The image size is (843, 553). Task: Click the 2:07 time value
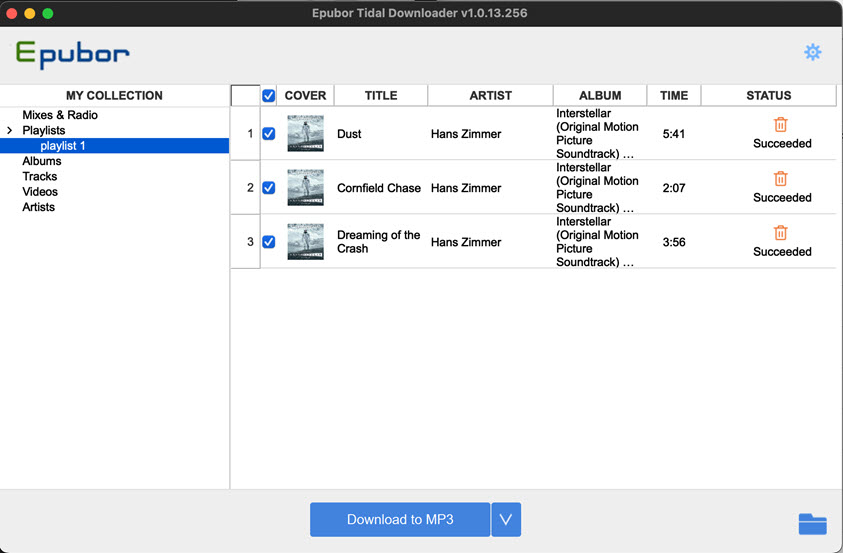674,188
